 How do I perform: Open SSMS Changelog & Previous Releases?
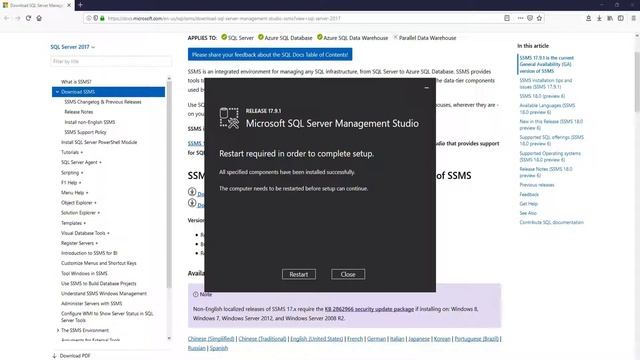tap(103, 102)
